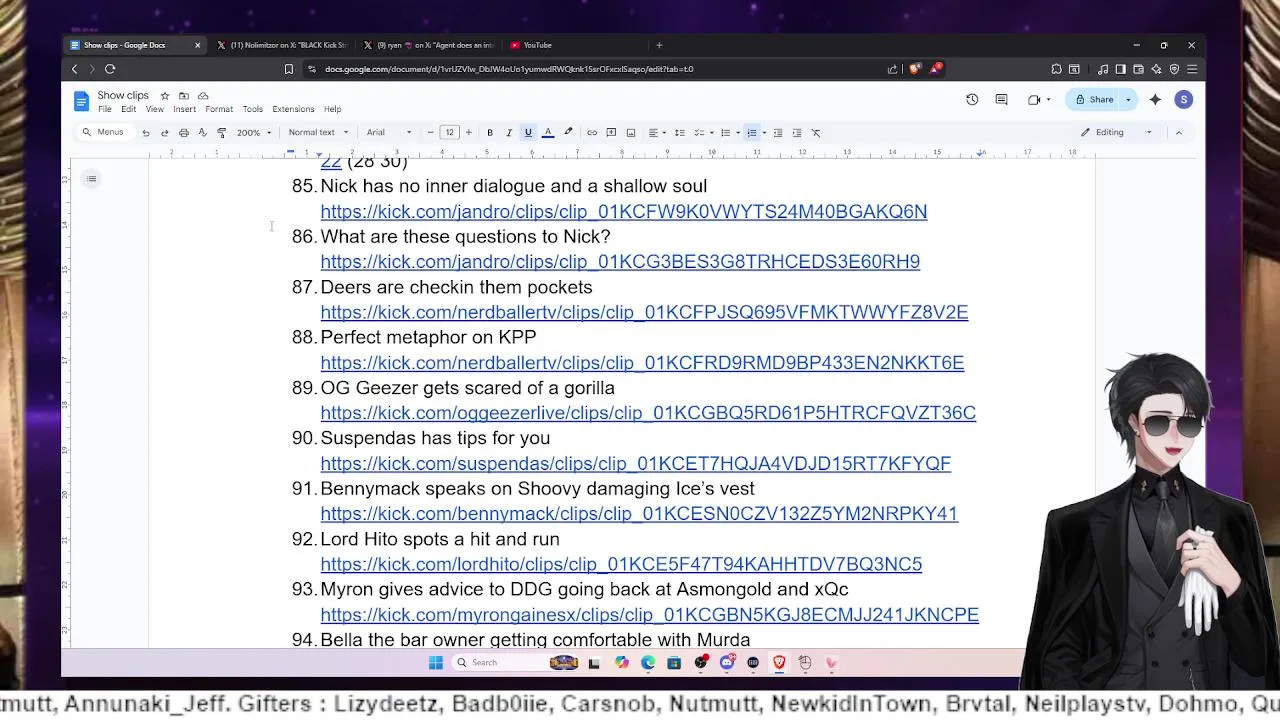This screenshot has width=1280, height=720.
Task: Open the Arial font dropdown
Action: [389, 132]
